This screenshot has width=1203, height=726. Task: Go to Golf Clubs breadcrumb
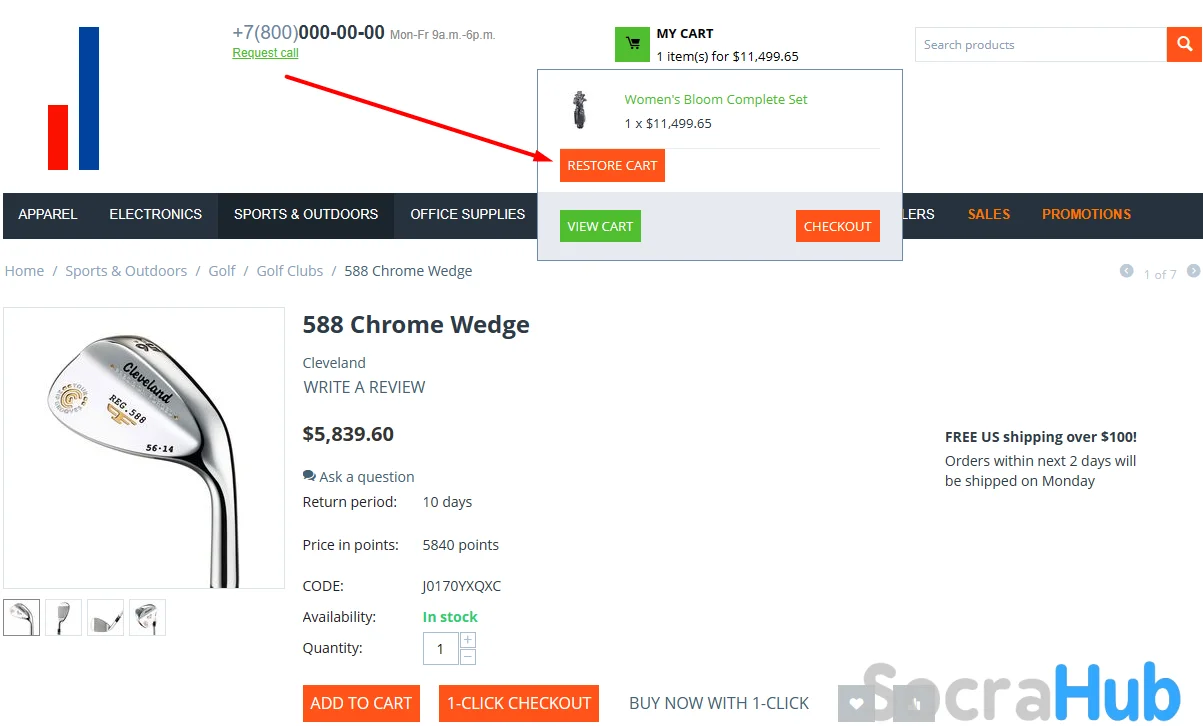point(290,271)
